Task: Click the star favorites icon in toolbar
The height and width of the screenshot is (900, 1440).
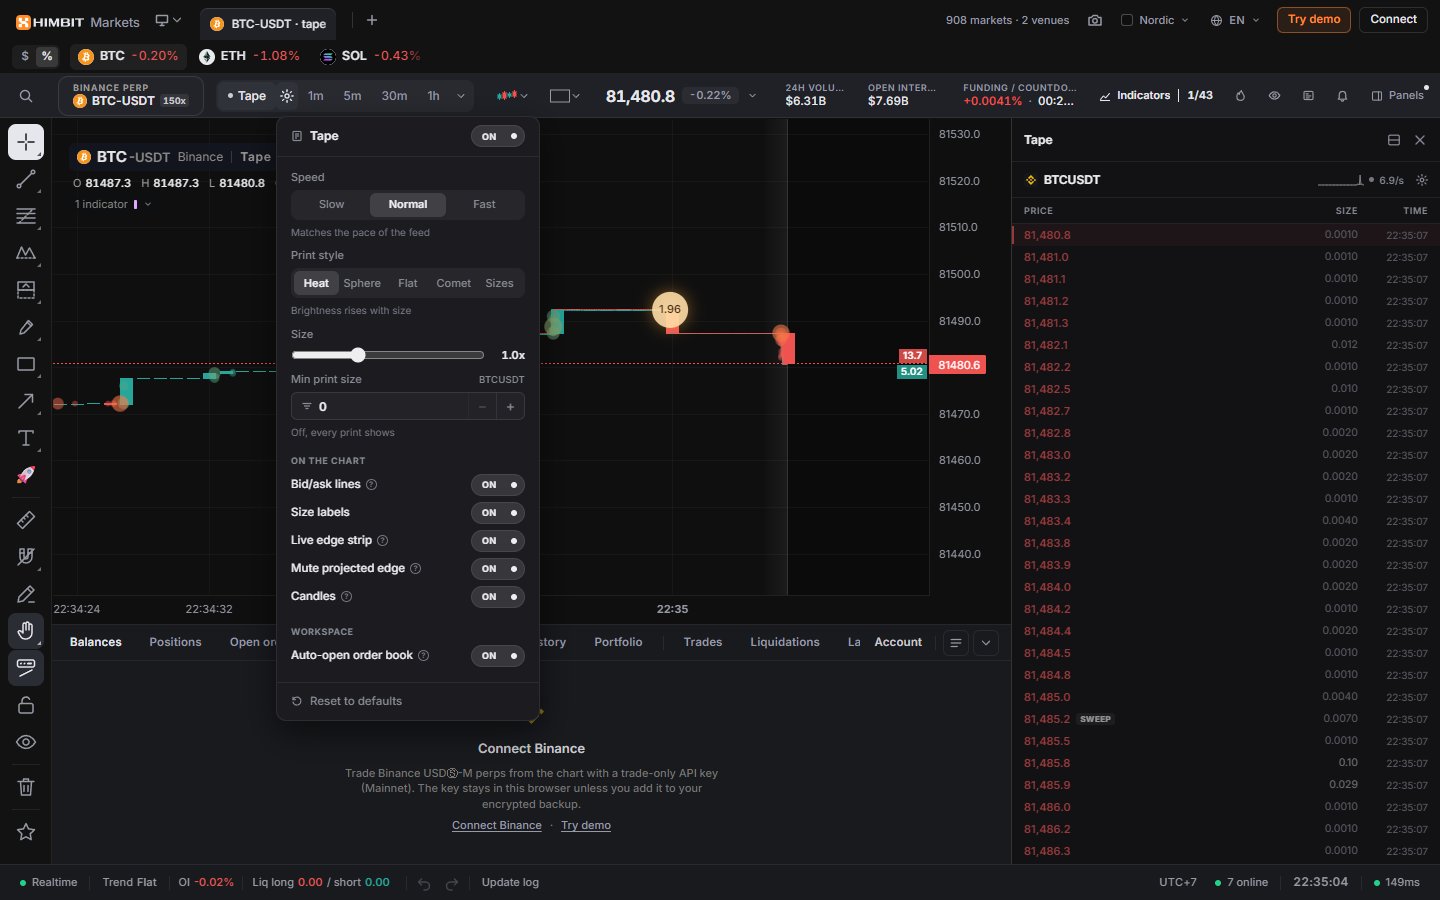Action: click(26, 832)
